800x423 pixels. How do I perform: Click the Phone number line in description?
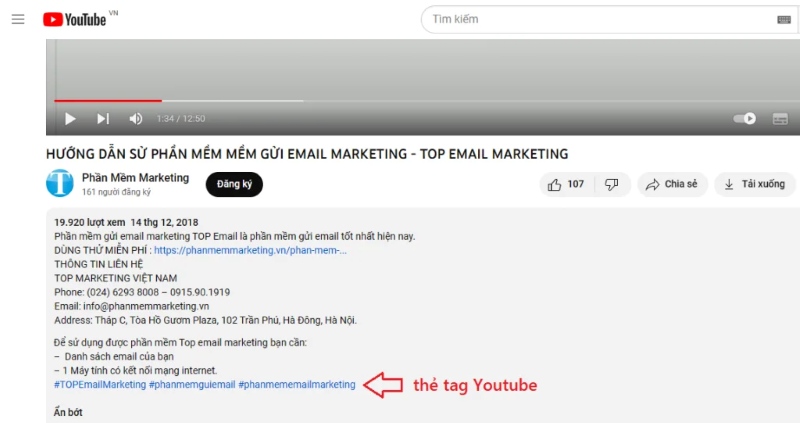142,292
